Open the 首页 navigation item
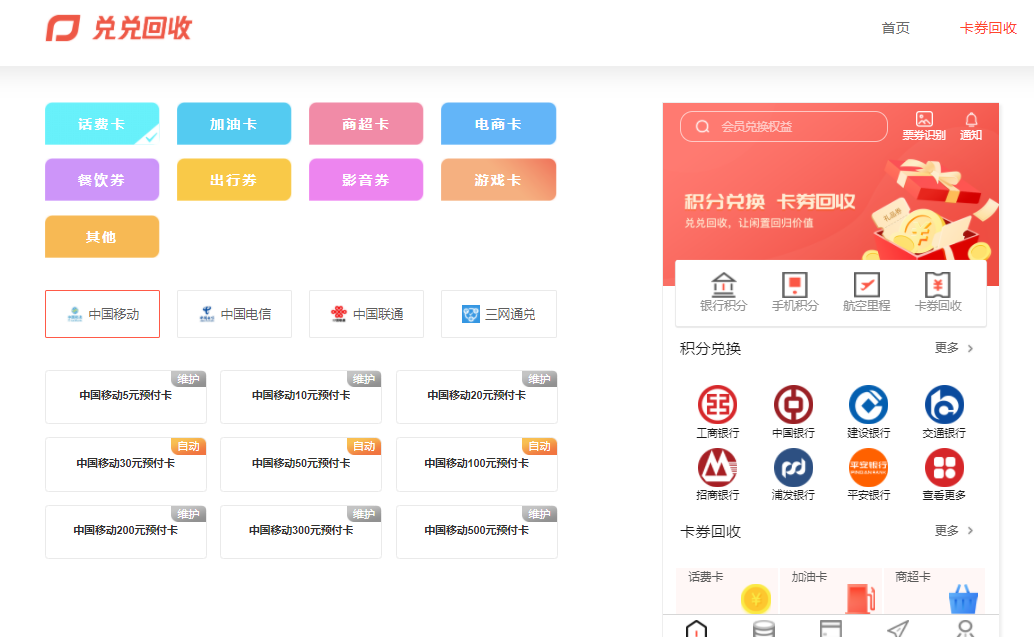Screen dimensions: 1034x637 pyautogui.click(x=896, y=28)
